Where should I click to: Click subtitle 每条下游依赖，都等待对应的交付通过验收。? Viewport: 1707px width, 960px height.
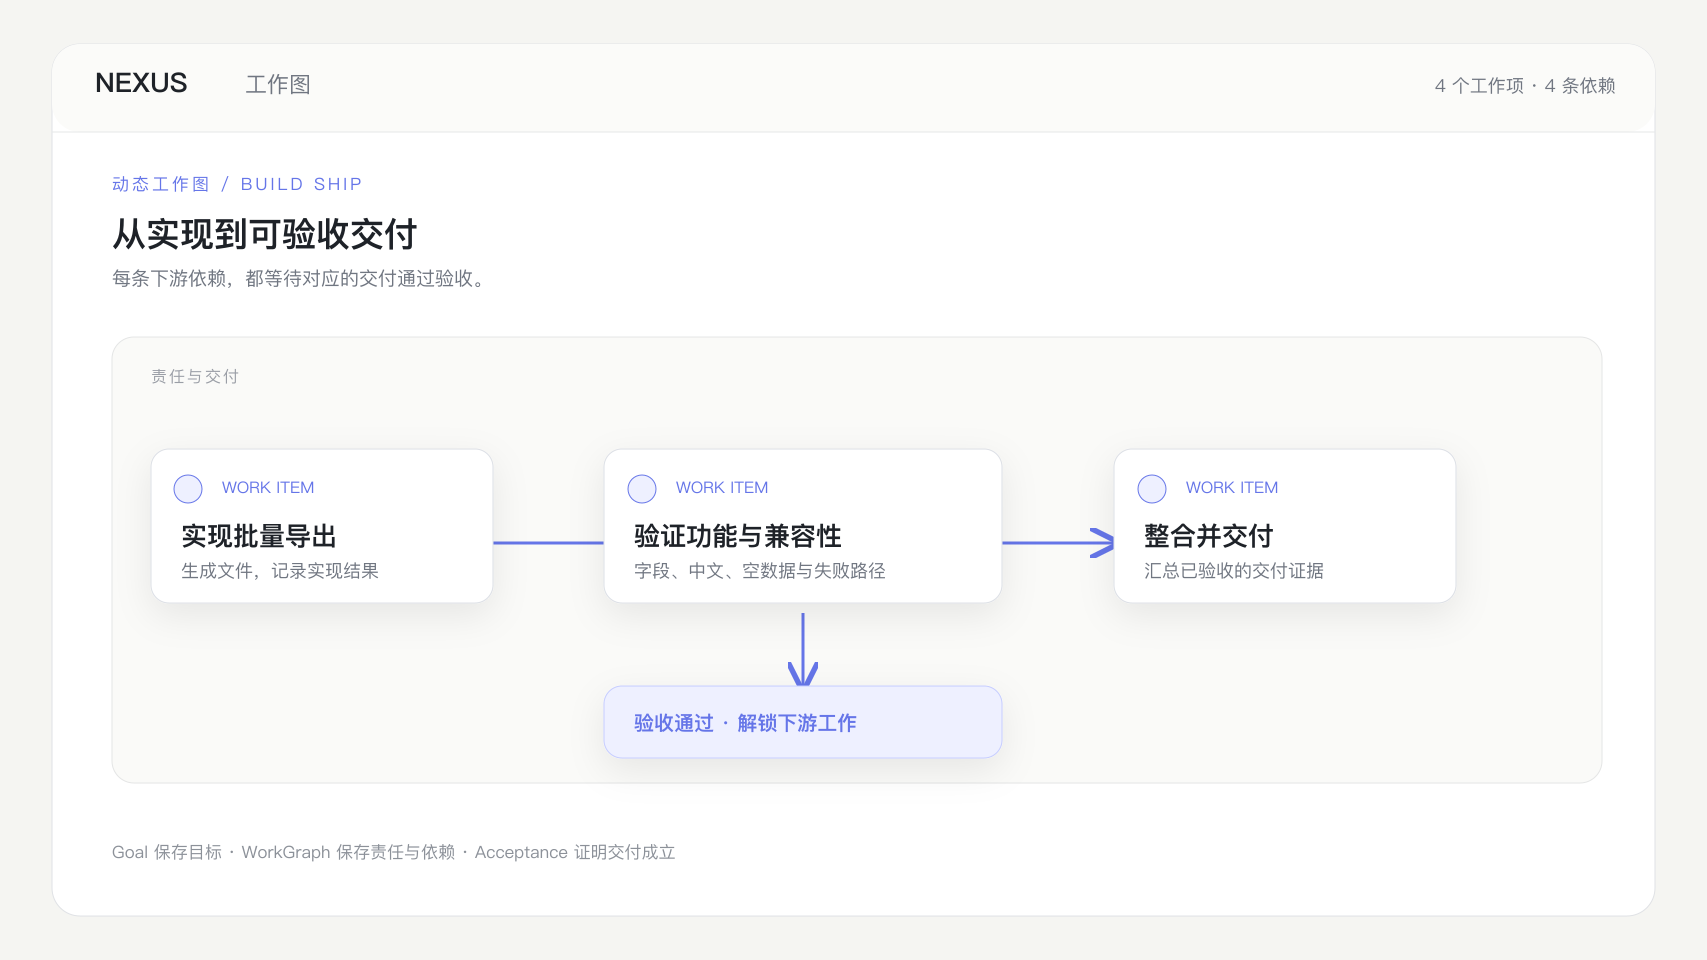click(x=301, y=278)
